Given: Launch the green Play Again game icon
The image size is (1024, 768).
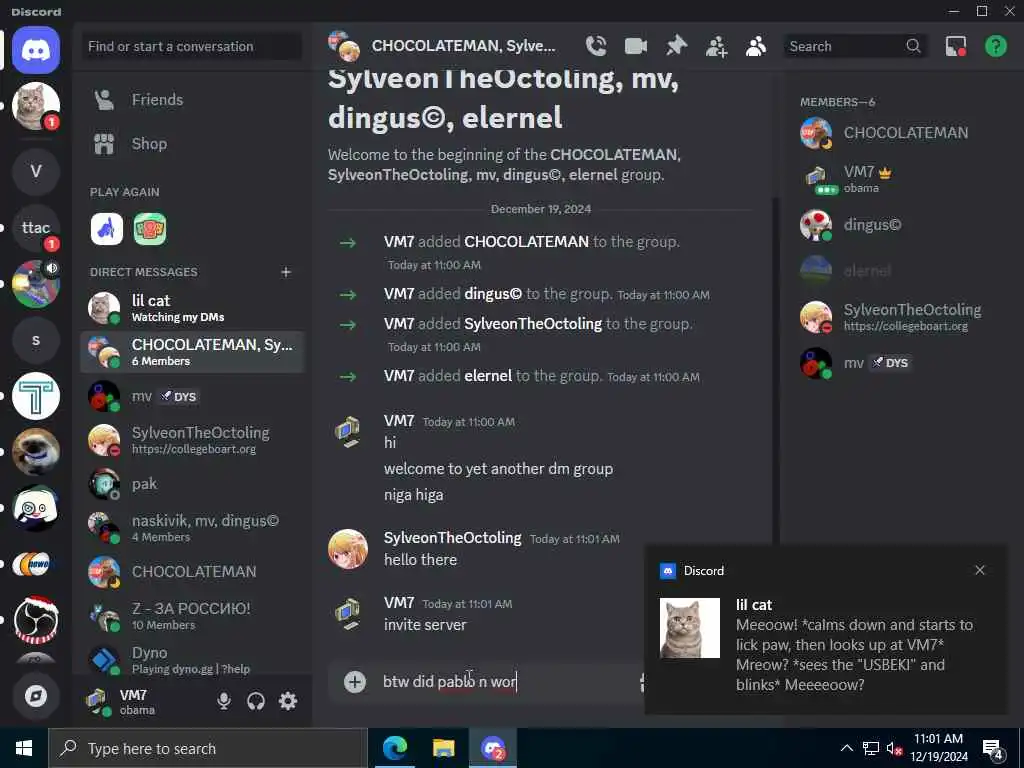Looking at the screenshot, I should coord(150,229).
